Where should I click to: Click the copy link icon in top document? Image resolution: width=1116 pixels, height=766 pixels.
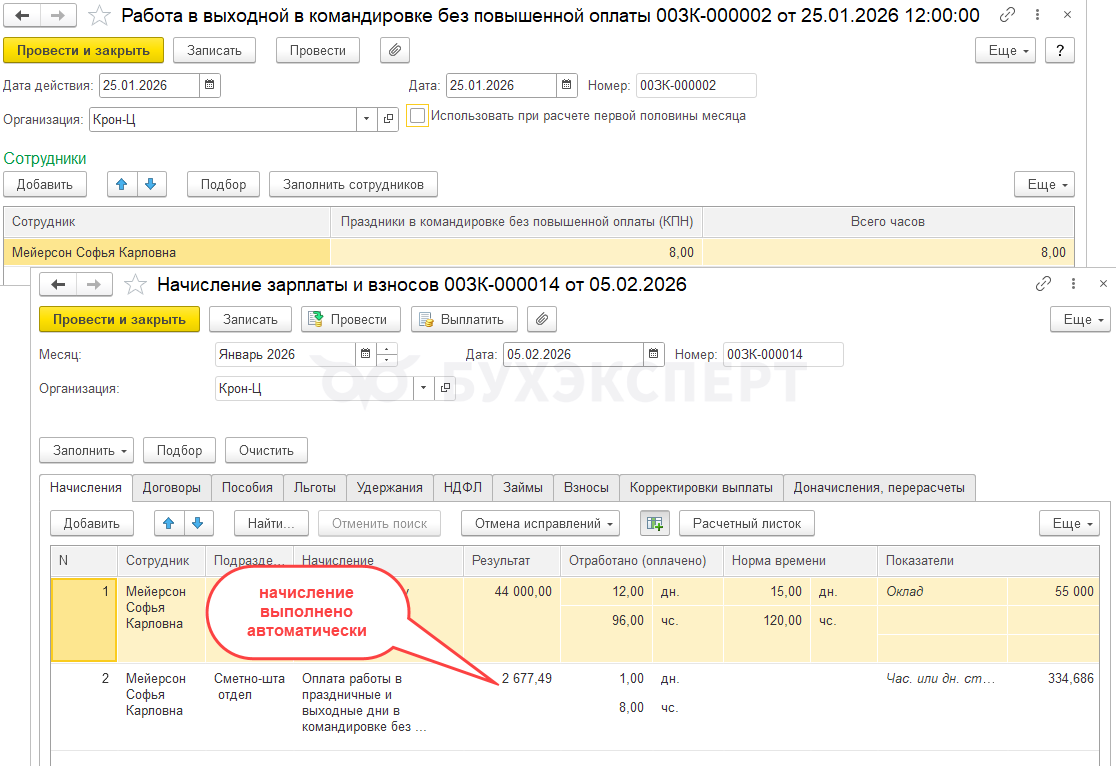(x=1007, y=15)
